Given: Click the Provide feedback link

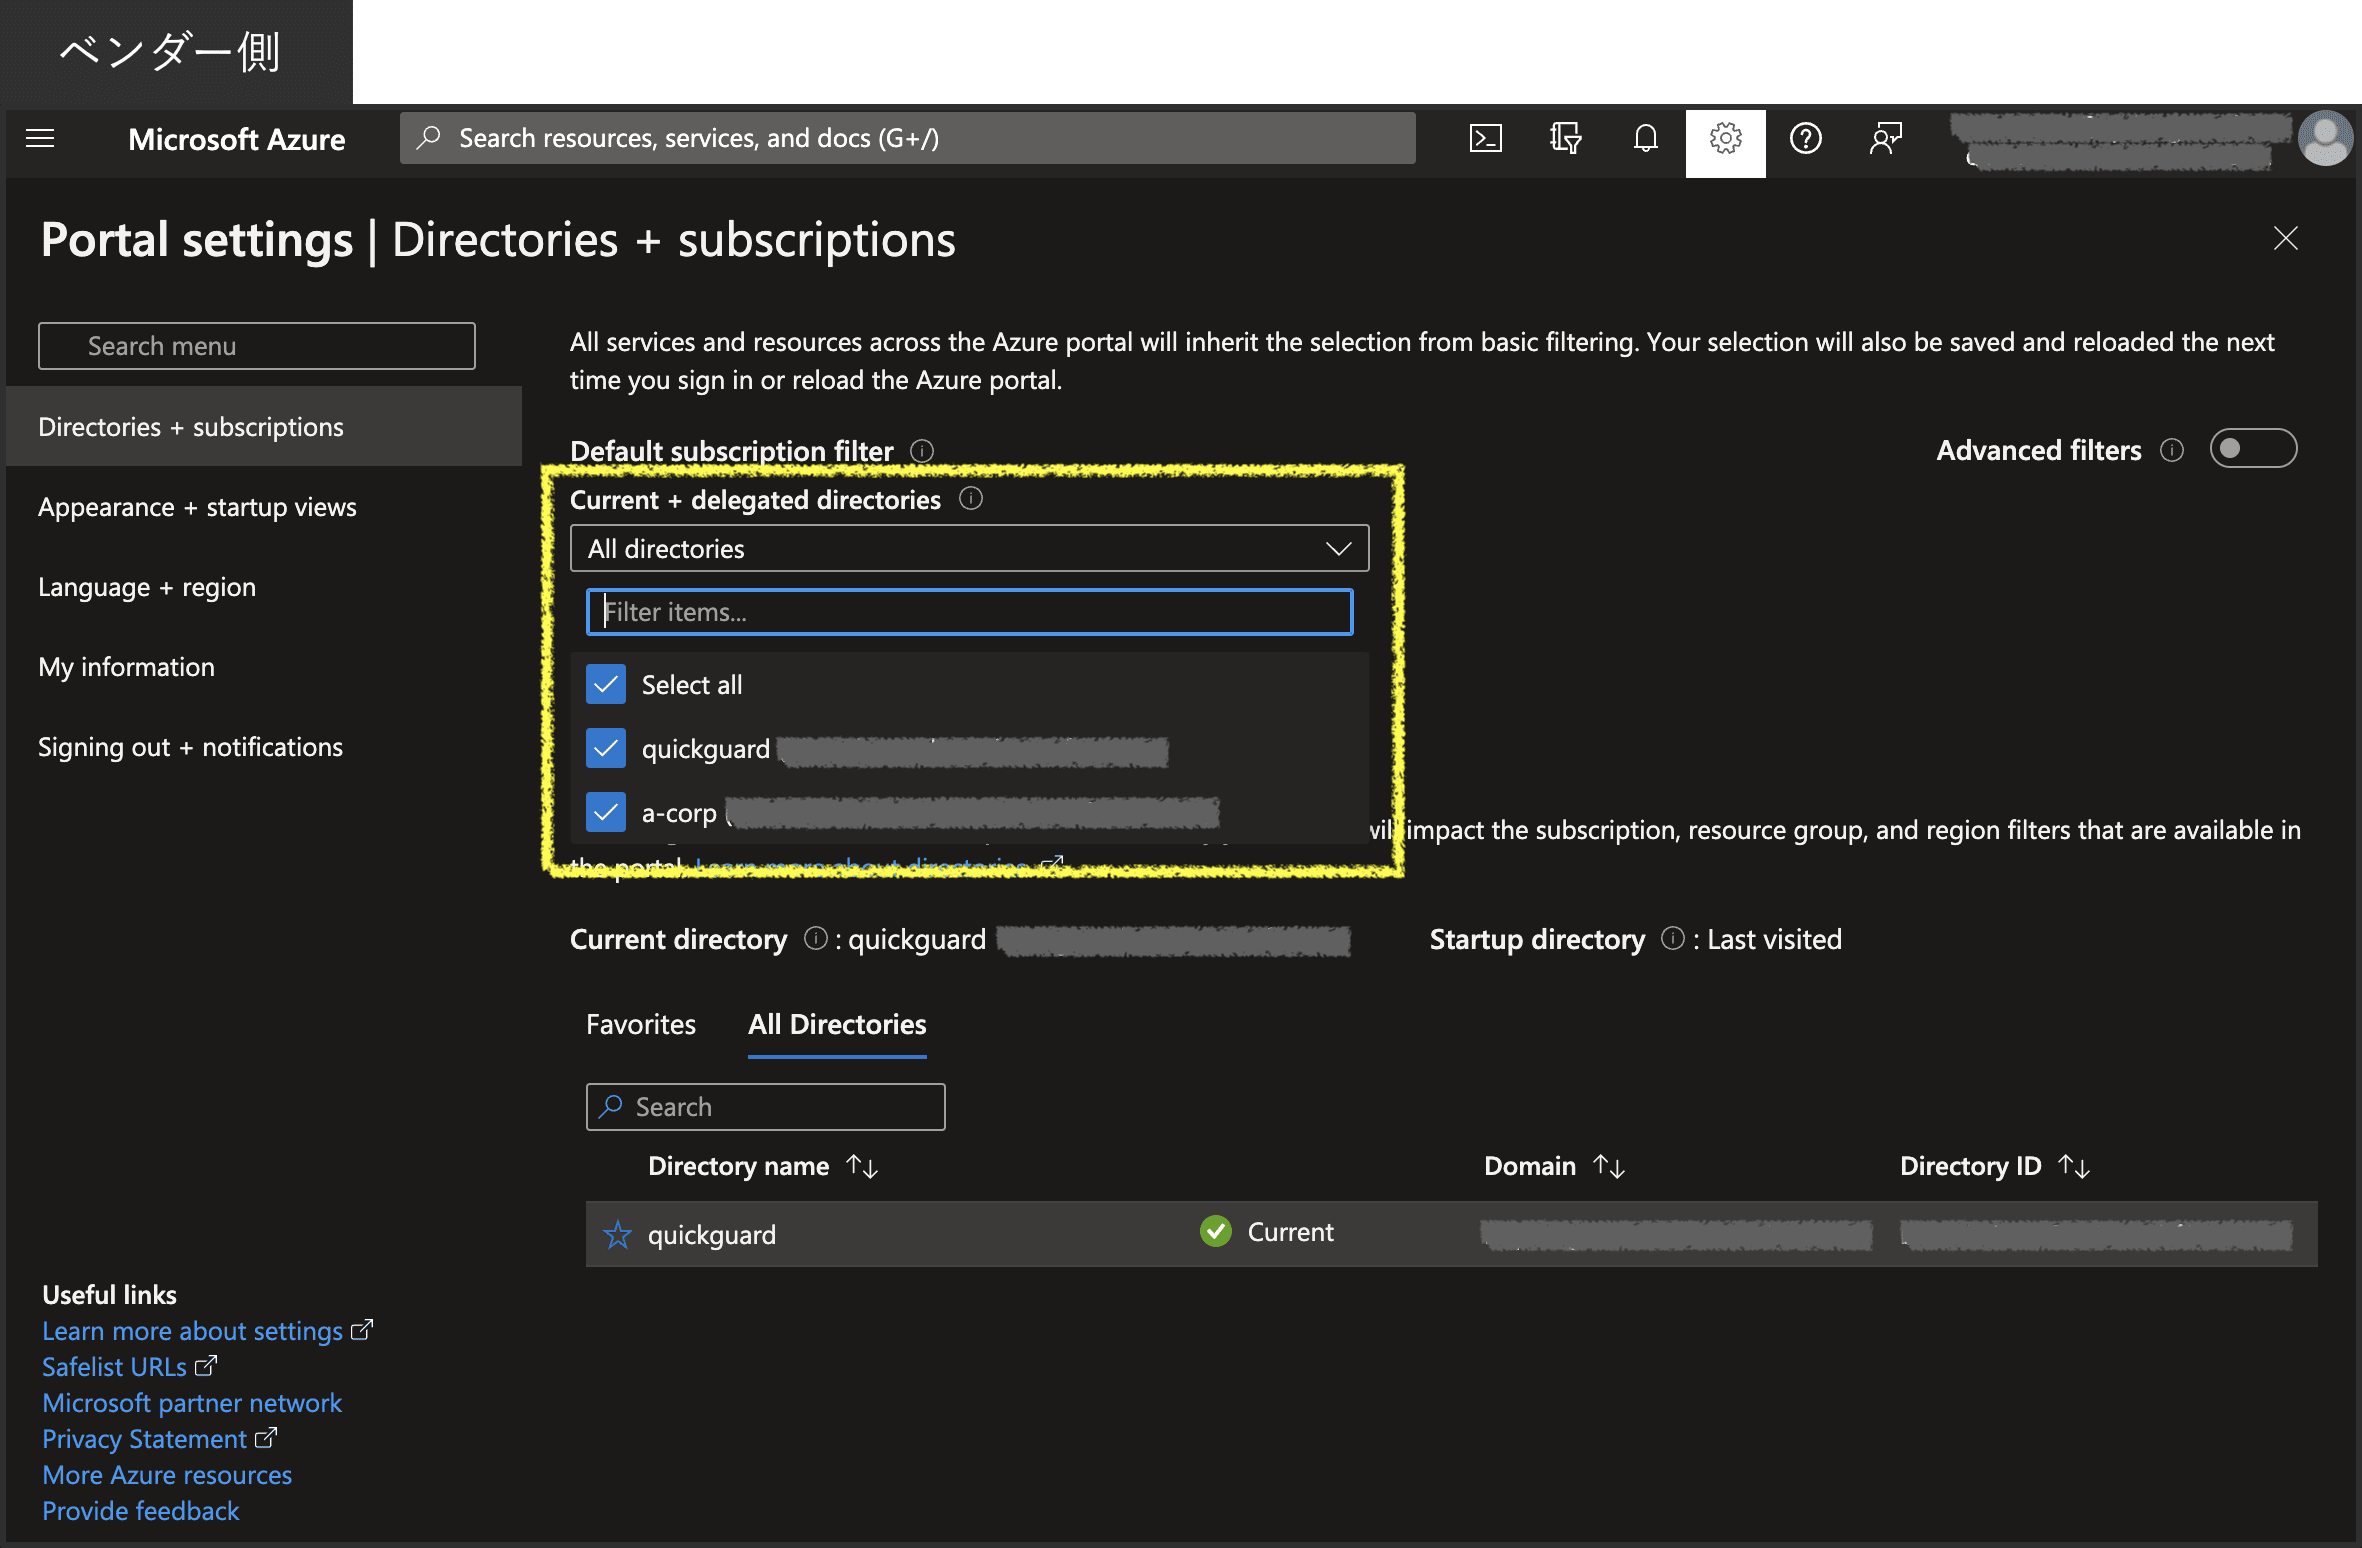Looking at the screenshot, I should coord(141,1511).
